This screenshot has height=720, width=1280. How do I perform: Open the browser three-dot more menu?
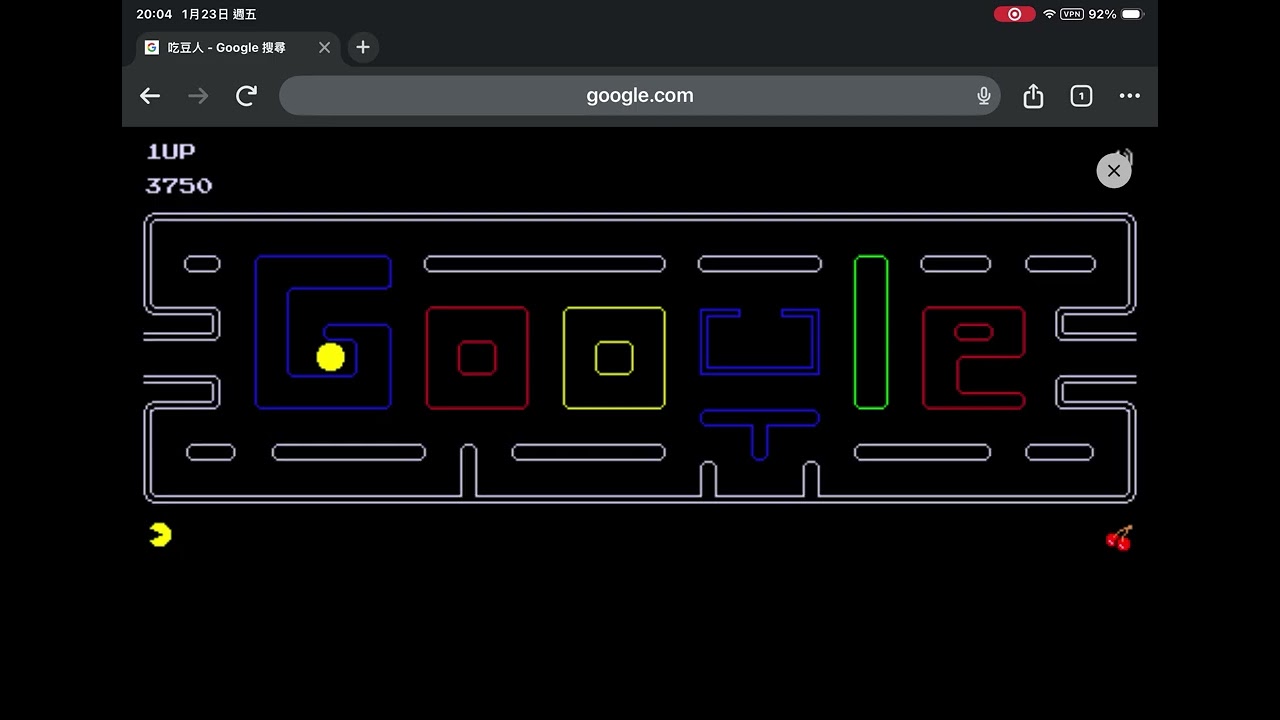point(1130,96)
